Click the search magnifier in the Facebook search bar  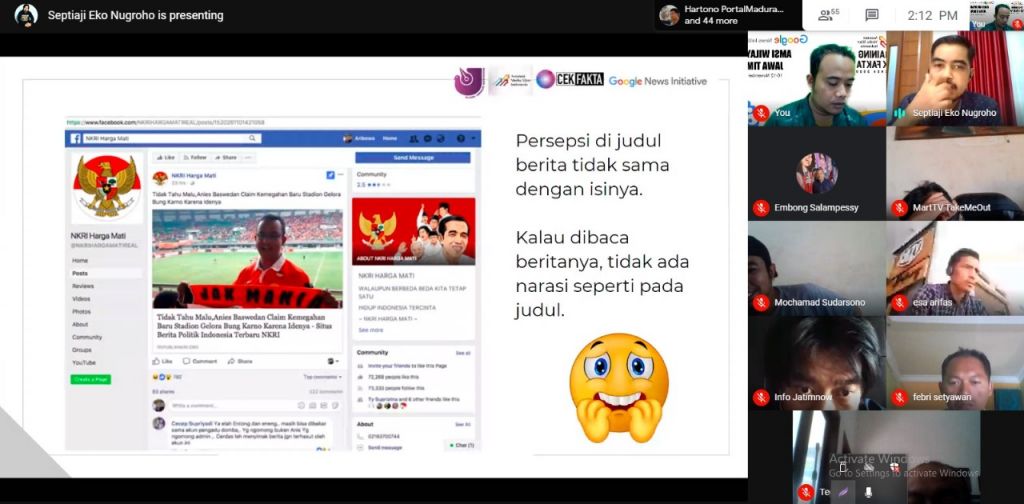pos(252,138)
